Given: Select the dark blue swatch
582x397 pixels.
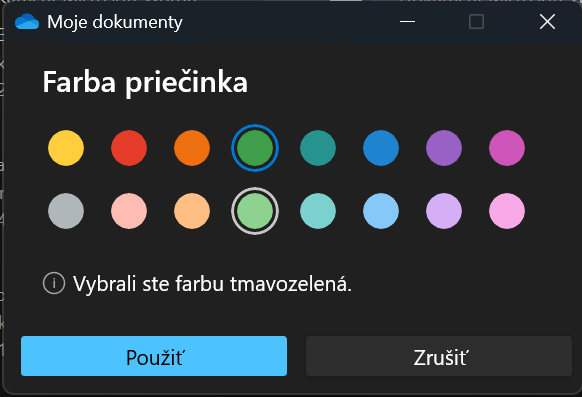Looking at the screenshot, I should tap(381, 148).
